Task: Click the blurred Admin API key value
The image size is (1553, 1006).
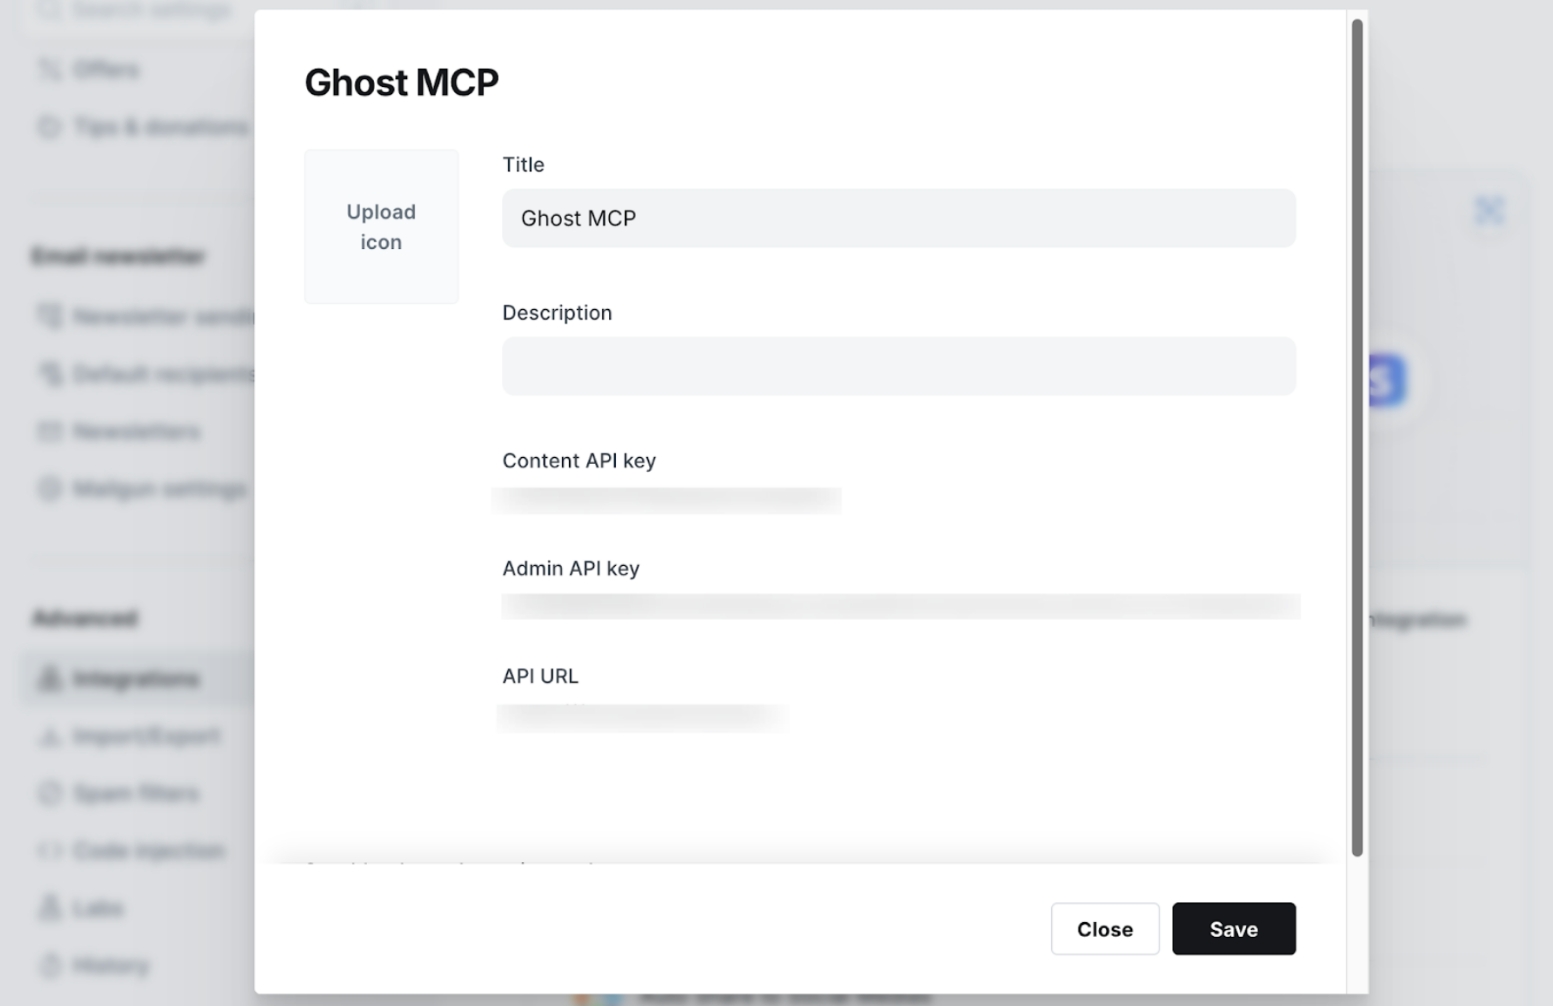Action: tap(901, 606)
